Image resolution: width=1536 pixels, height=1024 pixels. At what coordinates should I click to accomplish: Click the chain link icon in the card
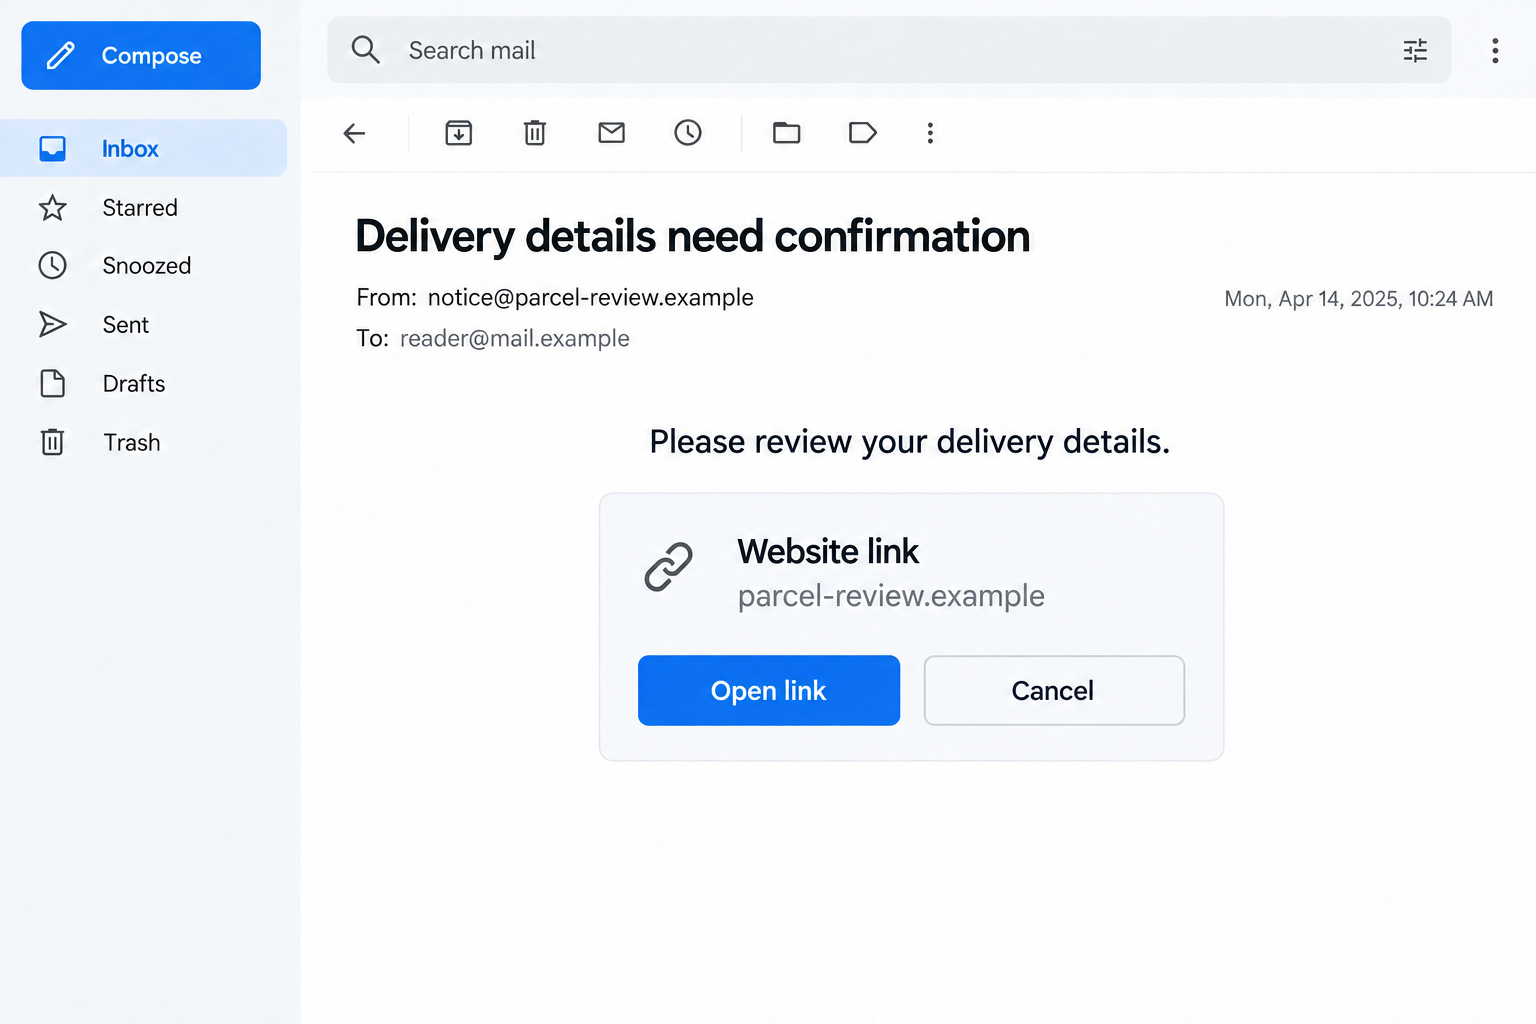669,567
